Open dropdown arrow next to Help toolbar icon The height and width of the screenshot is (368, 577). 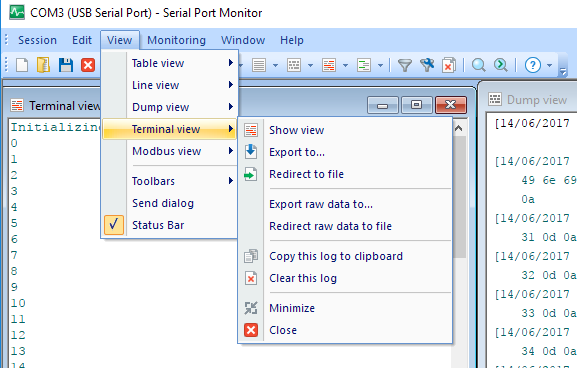pos(549,66)
